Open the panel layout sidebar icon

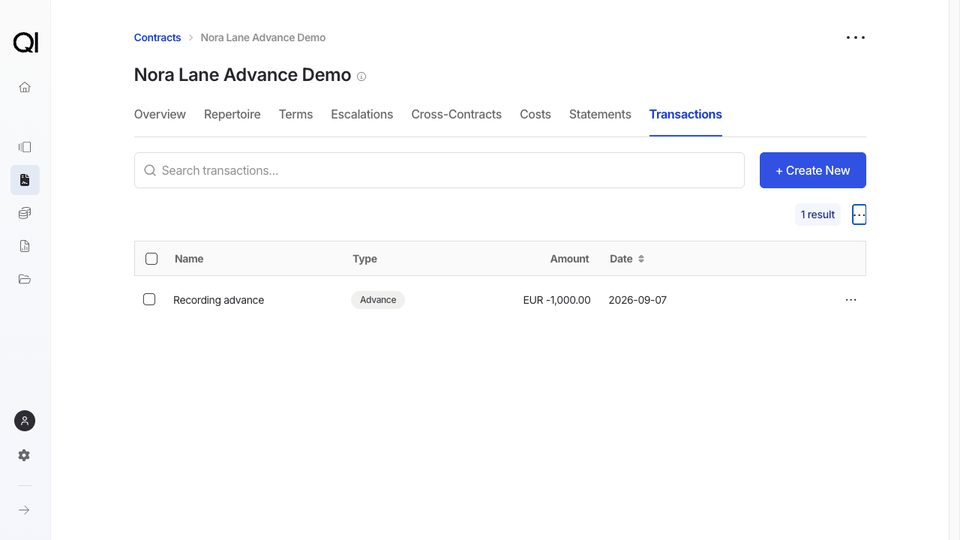[24, 147]
